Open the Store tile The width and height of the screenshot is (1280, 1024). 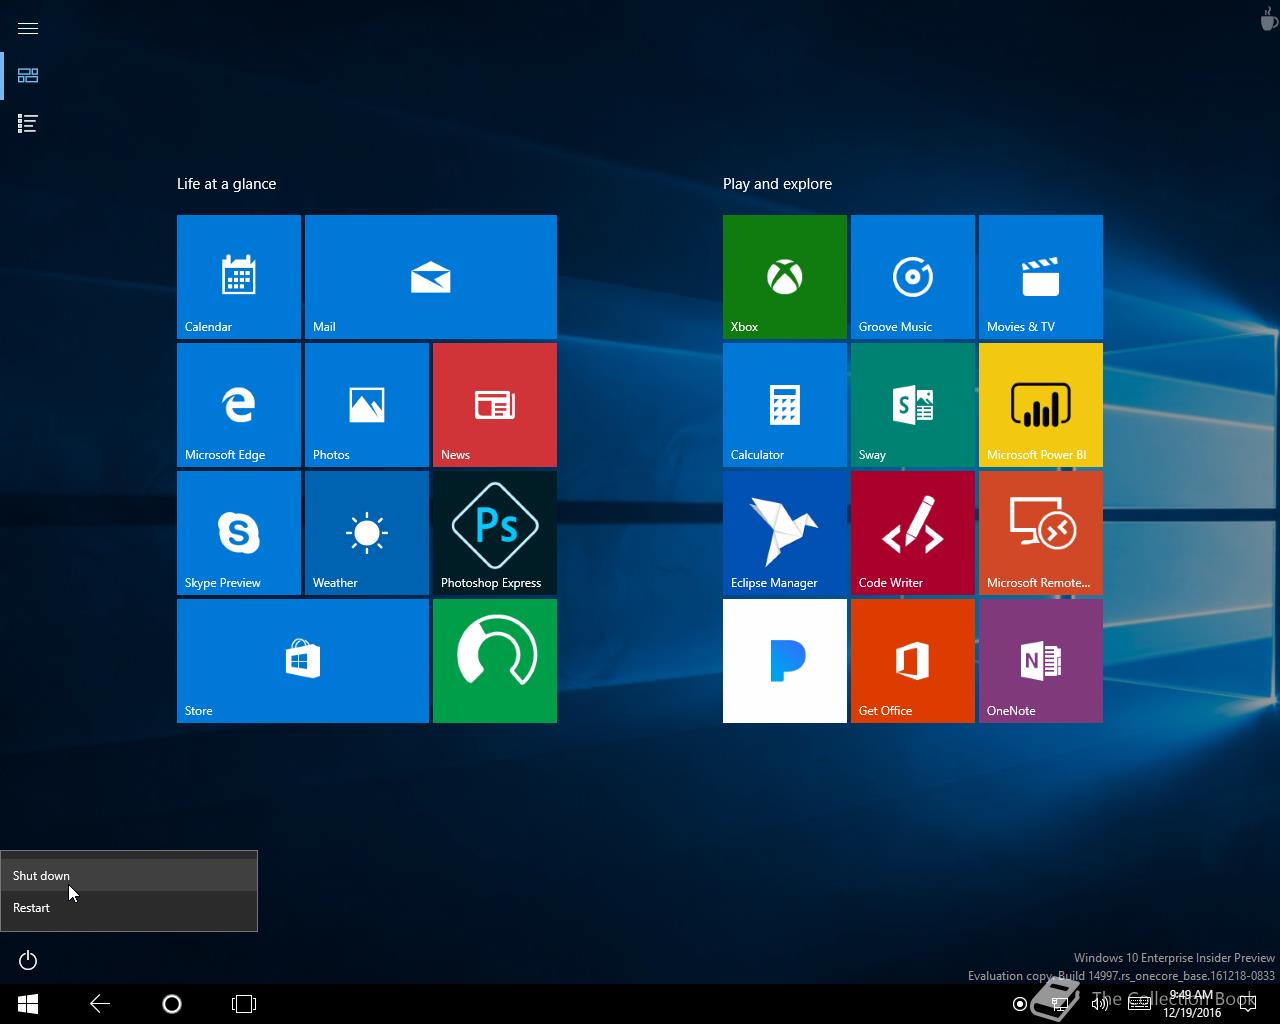pyautogui.click(x=303, y=661)
